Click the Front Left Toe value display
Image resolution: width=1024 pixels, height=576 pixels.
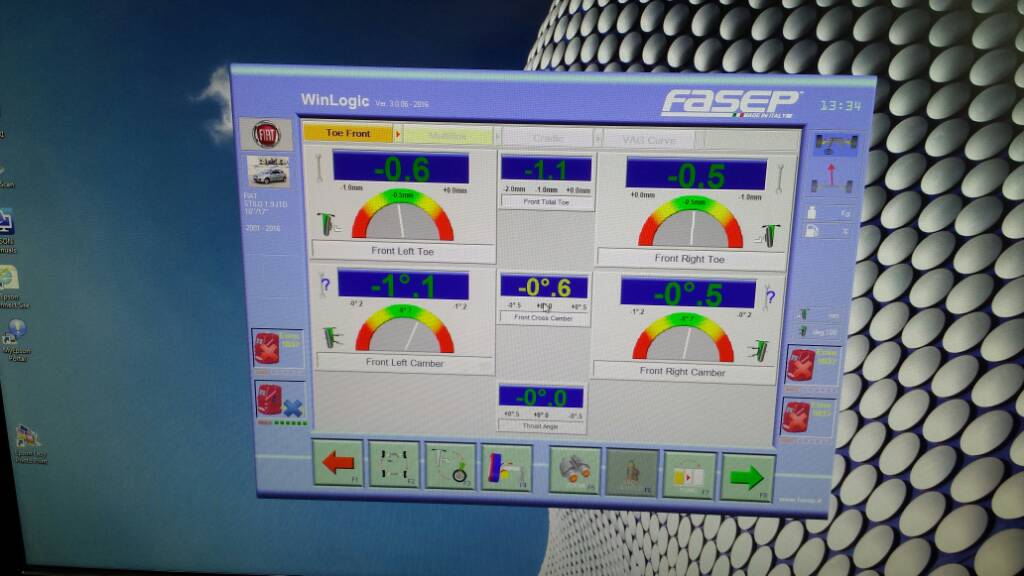401,168
